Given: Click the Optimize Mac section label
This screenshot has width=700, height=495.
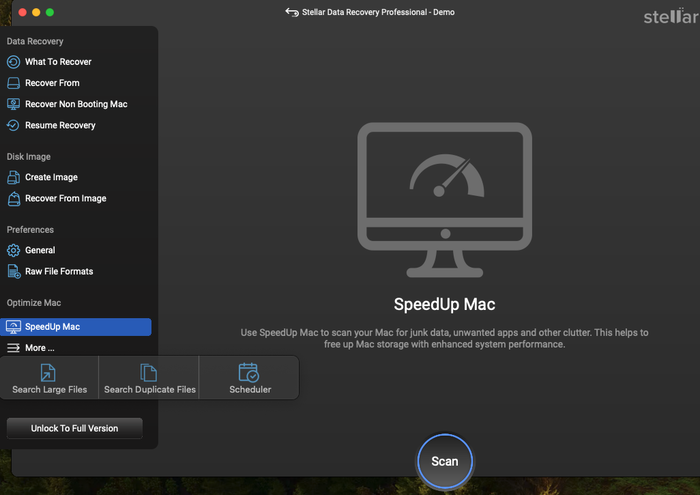Looking at the screenshot, I should click(x=34, y=303).
